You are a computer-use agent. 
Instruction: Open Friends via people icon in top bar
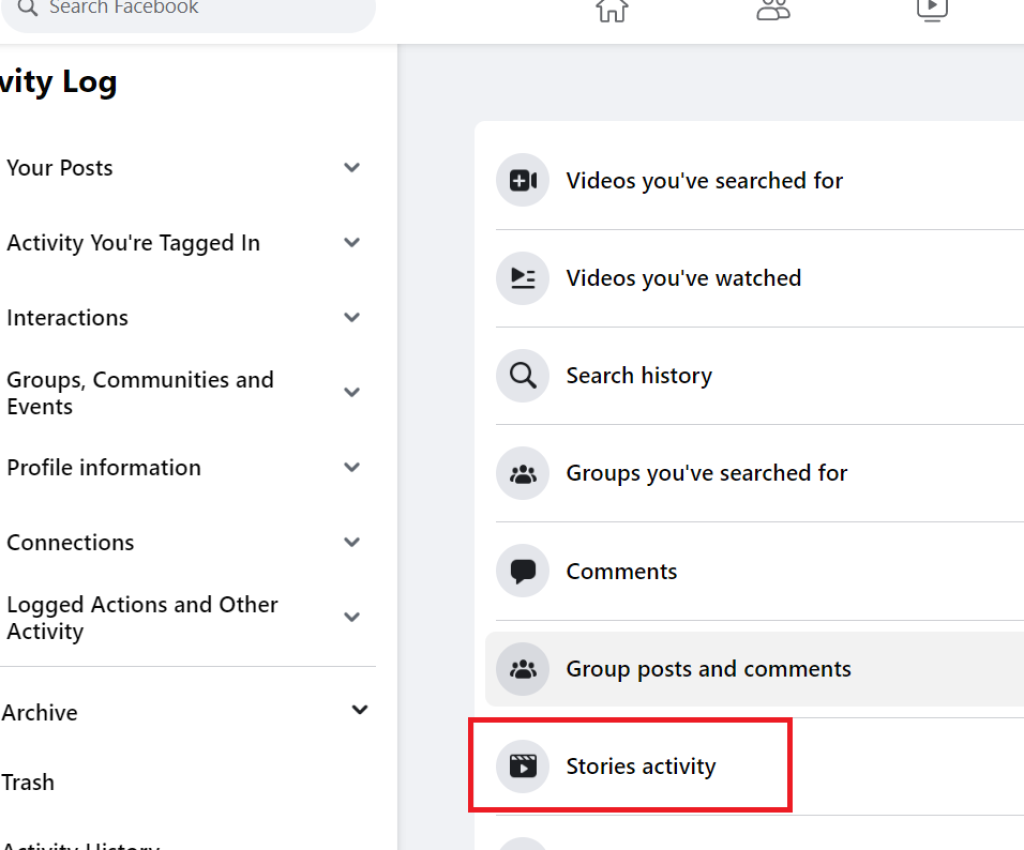773,9
